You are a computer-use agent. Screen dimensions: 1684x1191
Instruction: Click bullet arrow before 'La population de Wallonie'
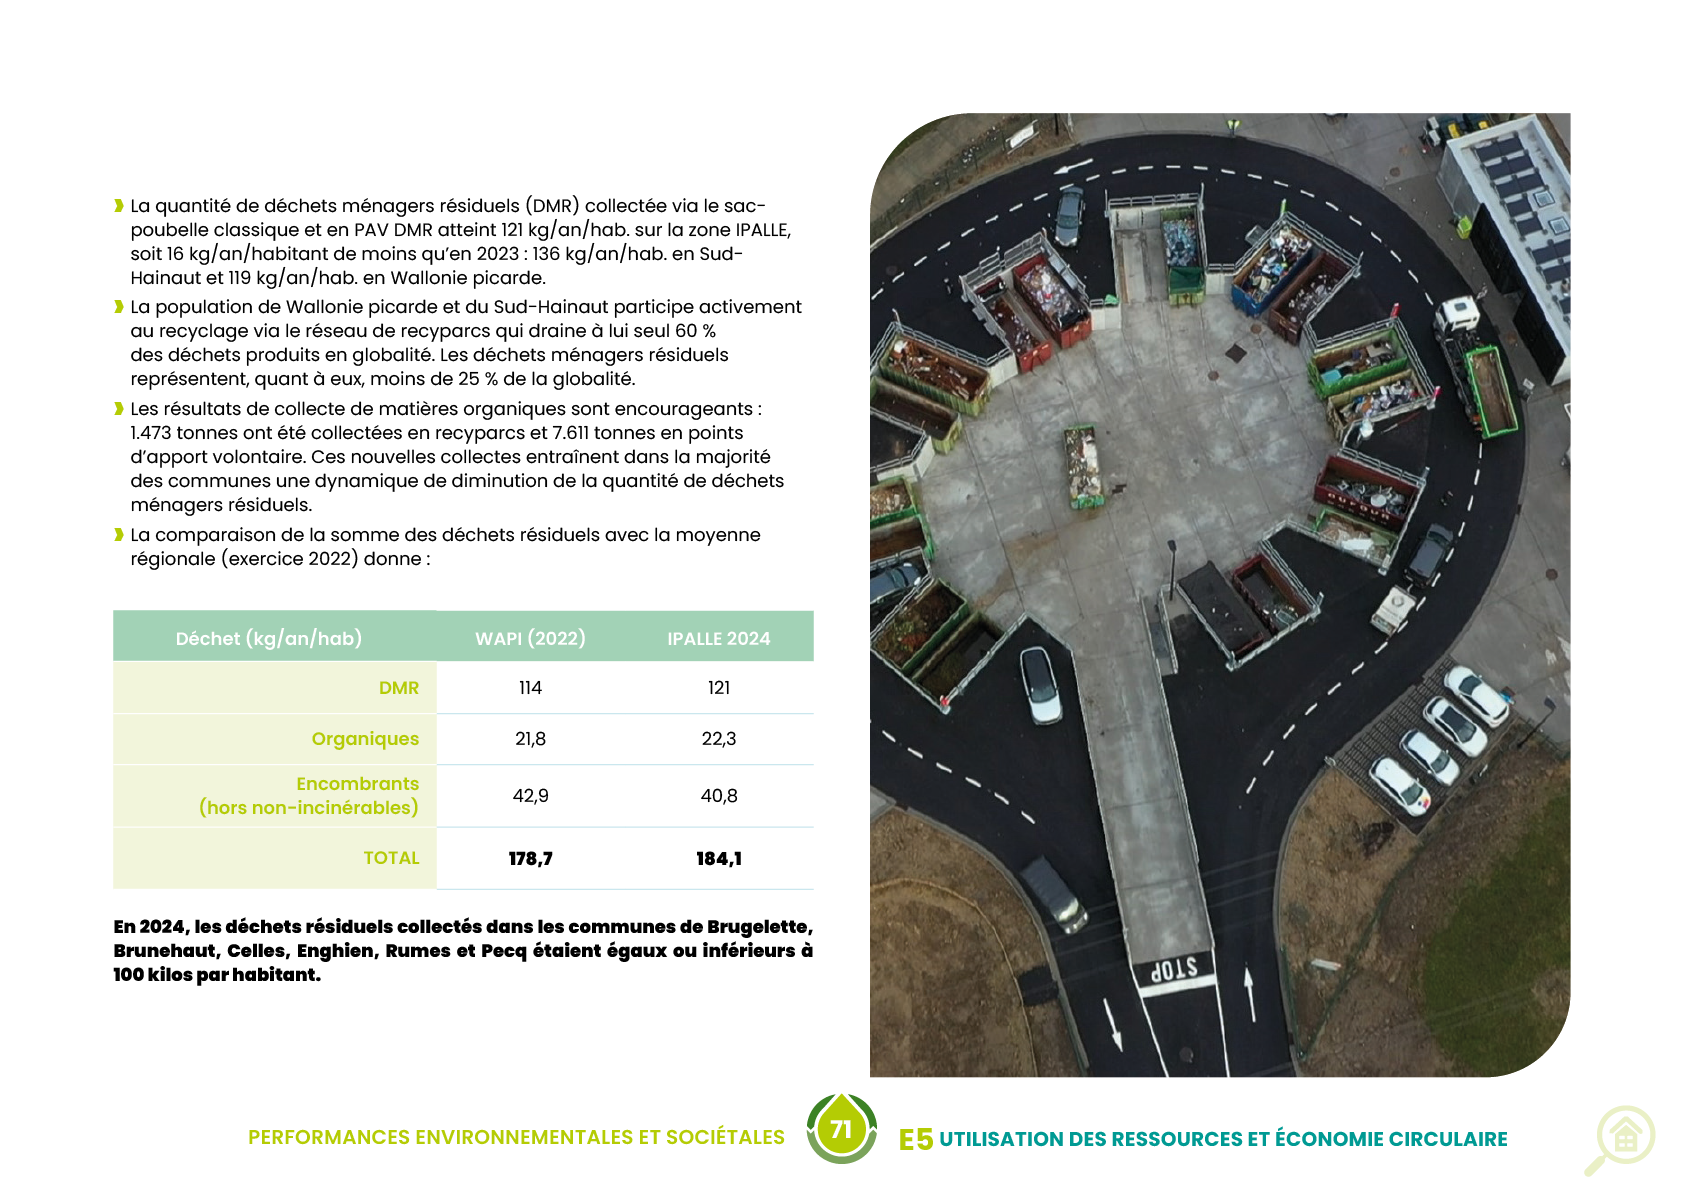(119, 307)
